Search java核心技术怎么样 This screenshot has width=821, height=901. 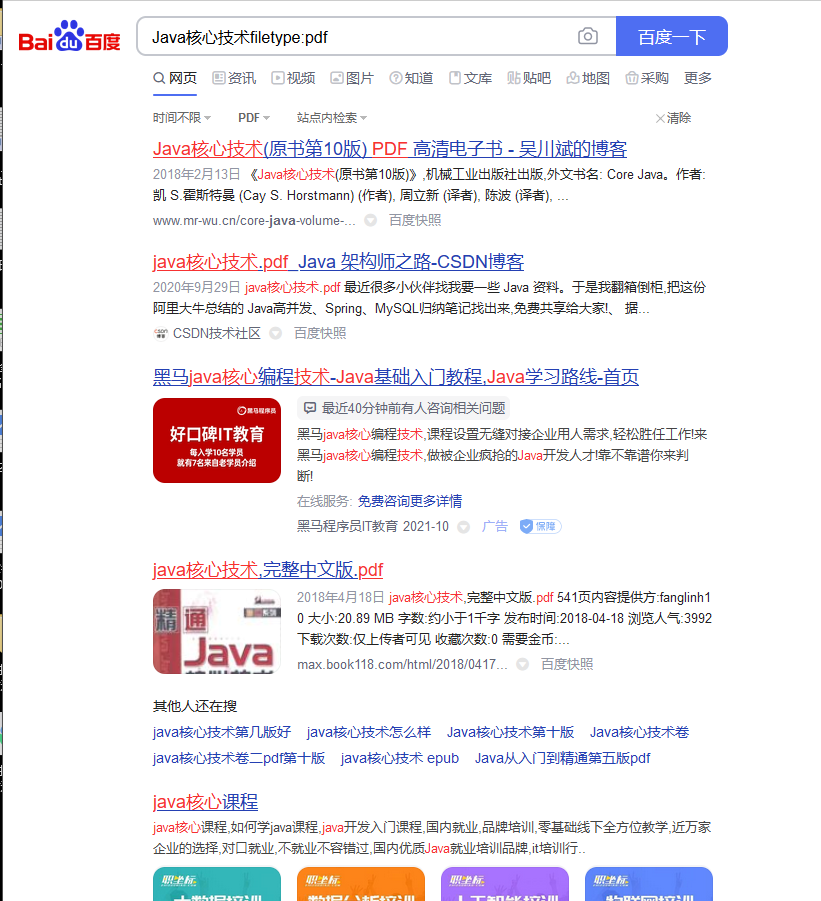369,732
